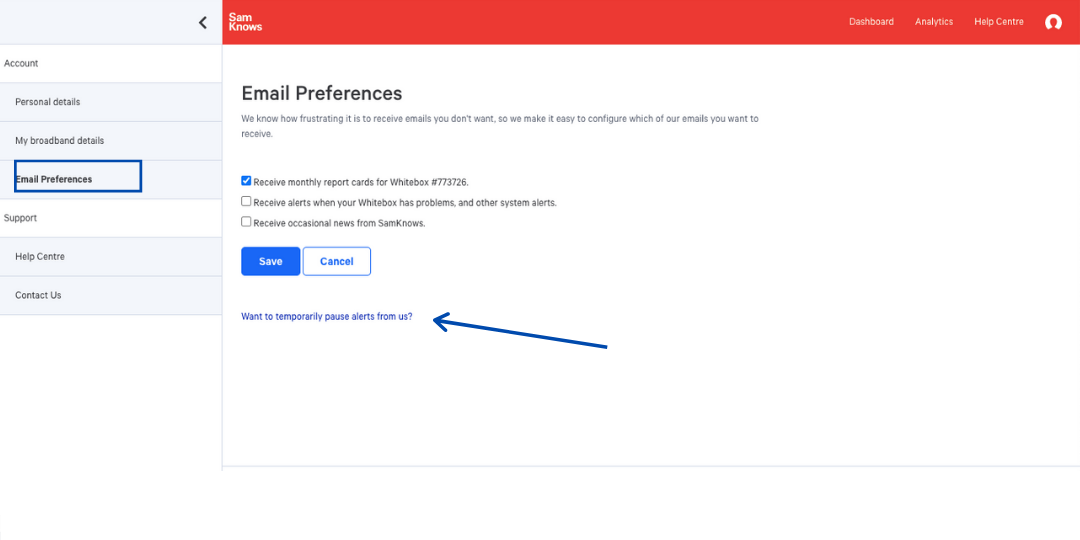This screenshot has width=1080, height=540.
Task: Click the Support section header
Action: point(21,218)
